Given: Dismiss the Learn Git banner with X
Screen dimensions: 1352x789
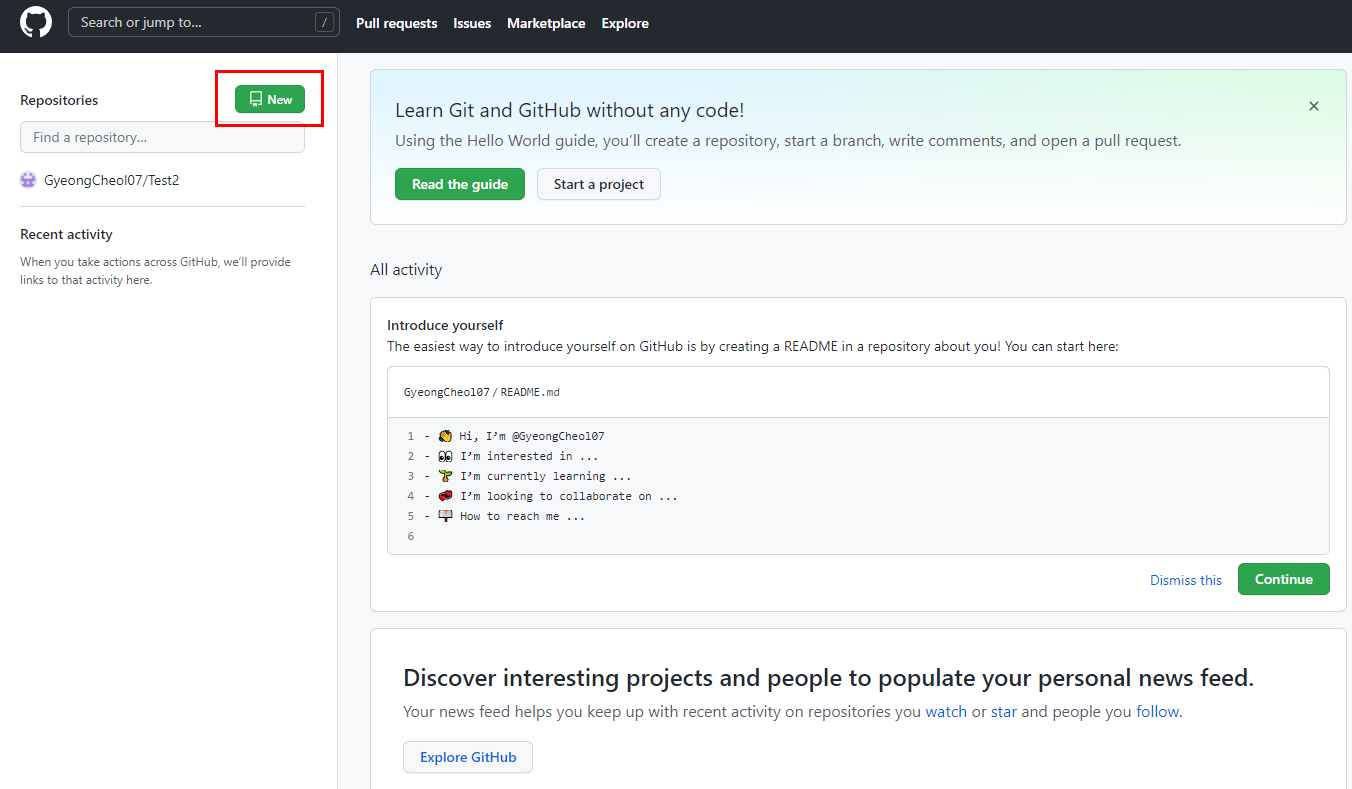Looking at the screenshot, I should coord(1314,106).
